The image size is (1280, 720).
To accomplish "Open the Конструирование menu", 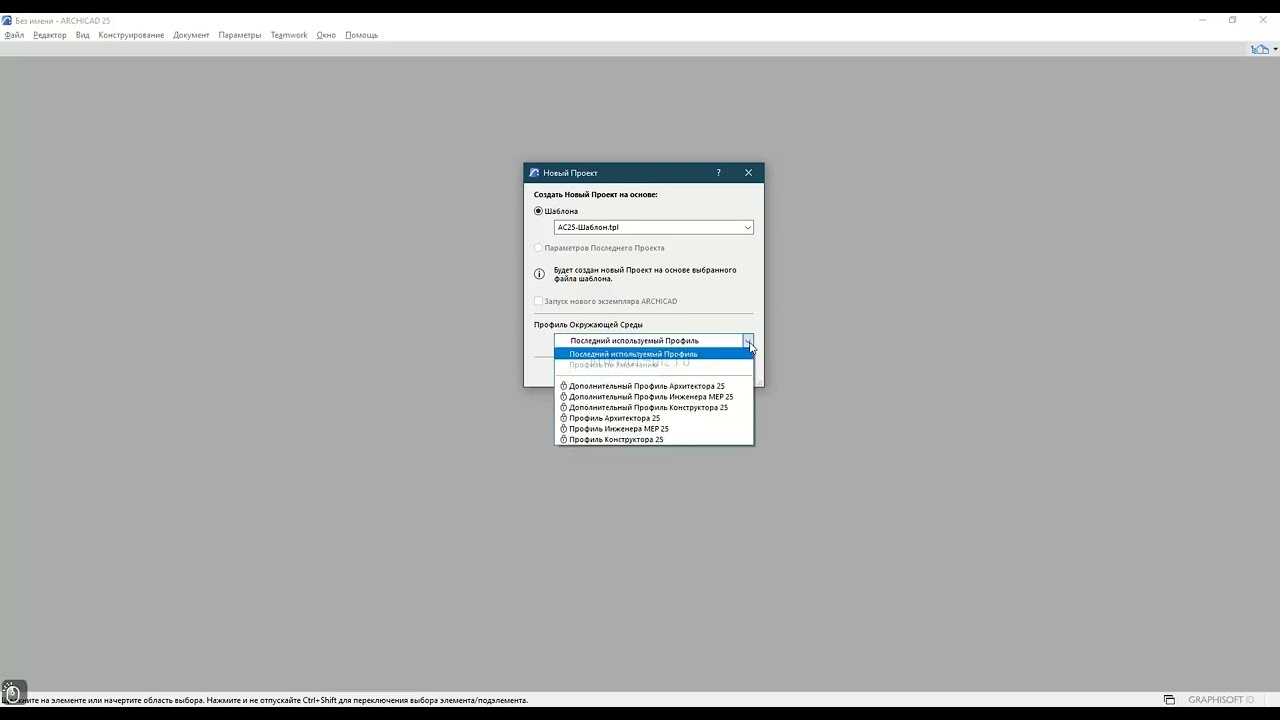I will 131,35.
